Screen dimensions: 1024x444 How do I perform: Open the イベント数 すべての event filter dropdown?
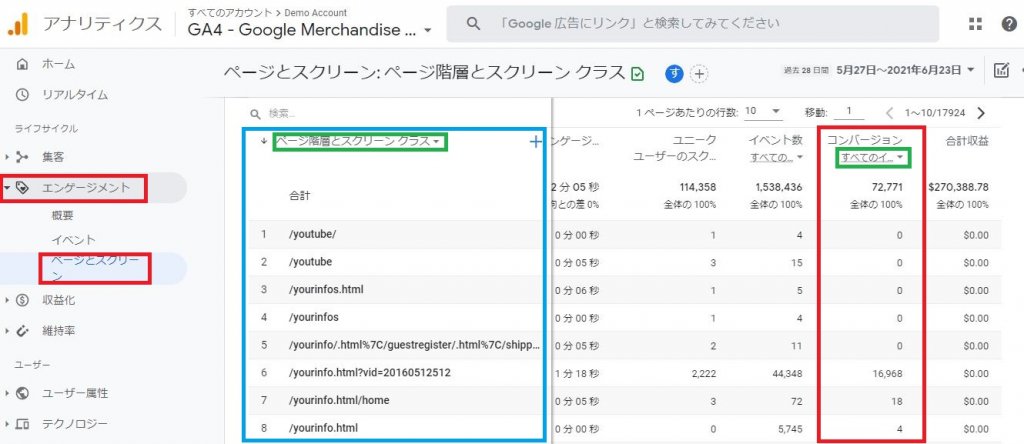776,157
